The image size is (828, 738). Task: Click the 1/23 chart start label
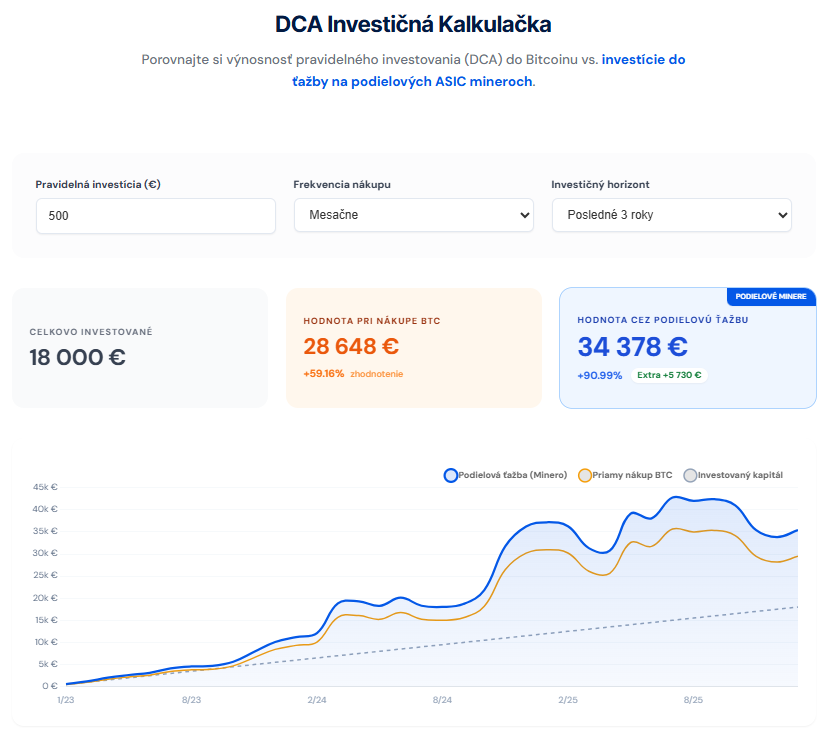tap(66, 700)
